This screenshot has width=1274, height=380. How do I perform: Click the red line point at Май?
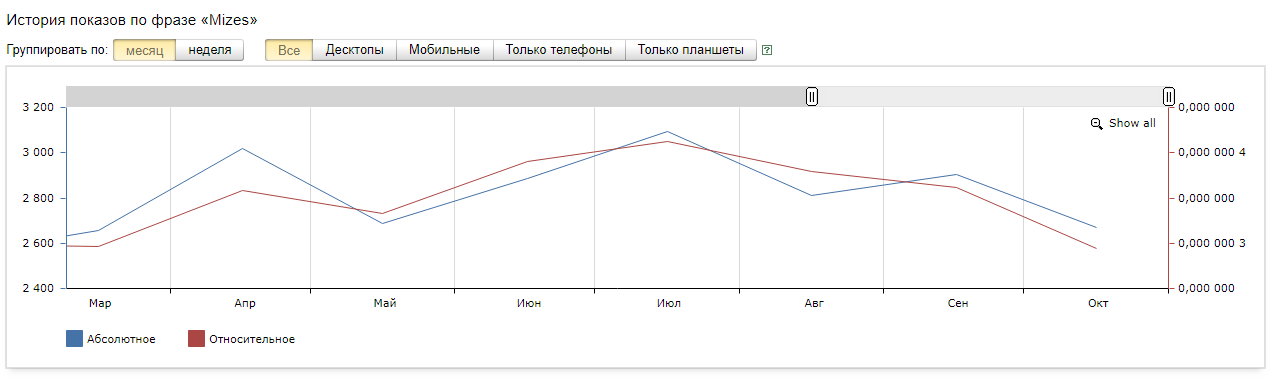pyautogui.click(x=384, y=213)
